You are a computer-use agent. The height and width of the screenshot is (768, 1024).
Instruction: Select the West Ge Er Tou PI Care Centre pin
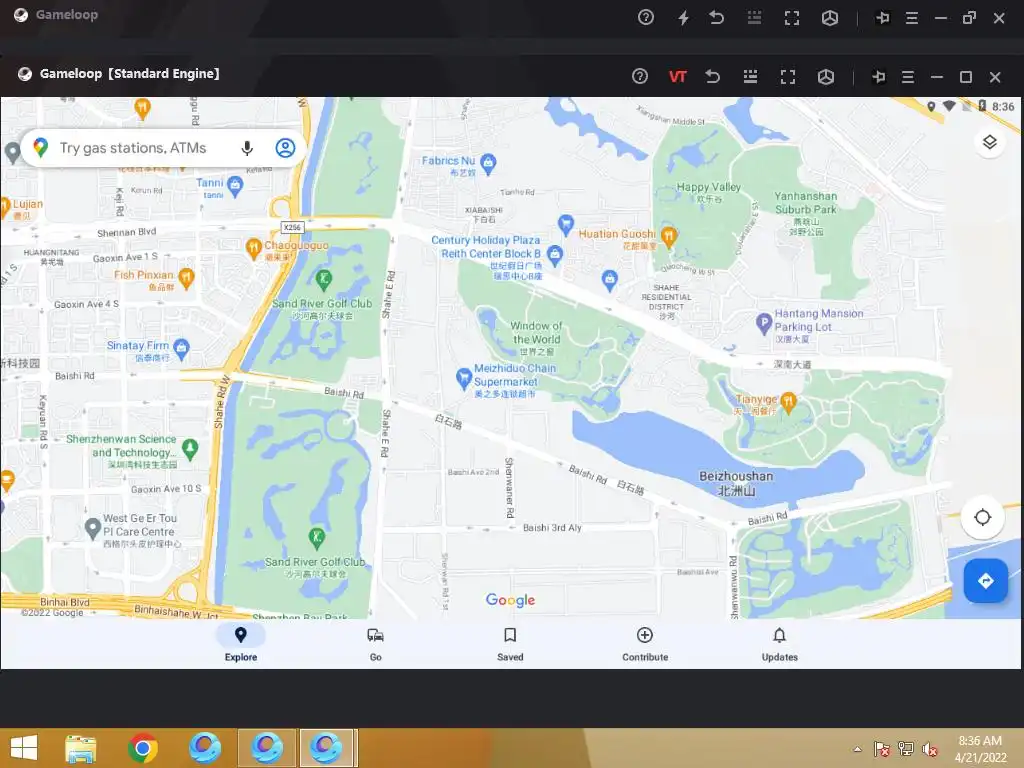(93, 527)
